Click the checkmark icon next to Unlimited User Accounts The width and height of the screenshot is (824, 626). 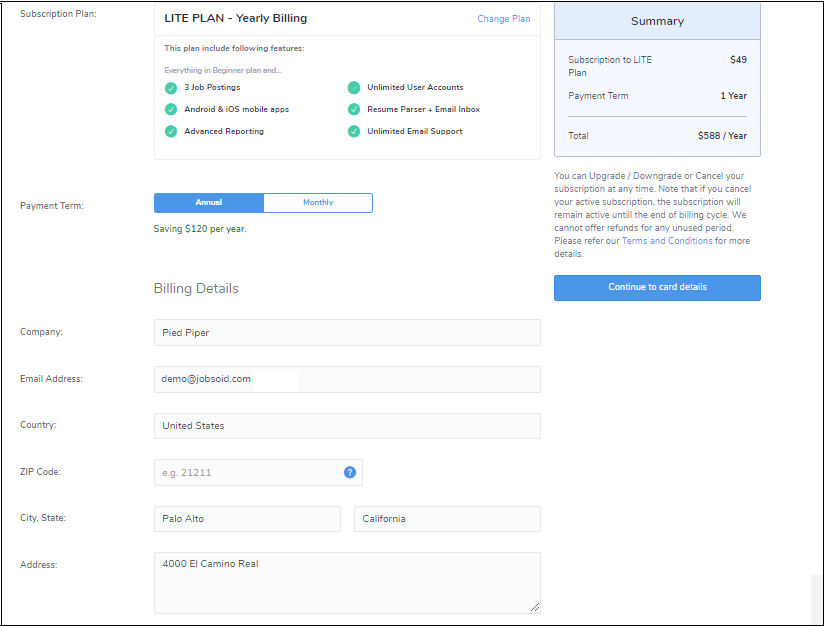pos(354,88)
